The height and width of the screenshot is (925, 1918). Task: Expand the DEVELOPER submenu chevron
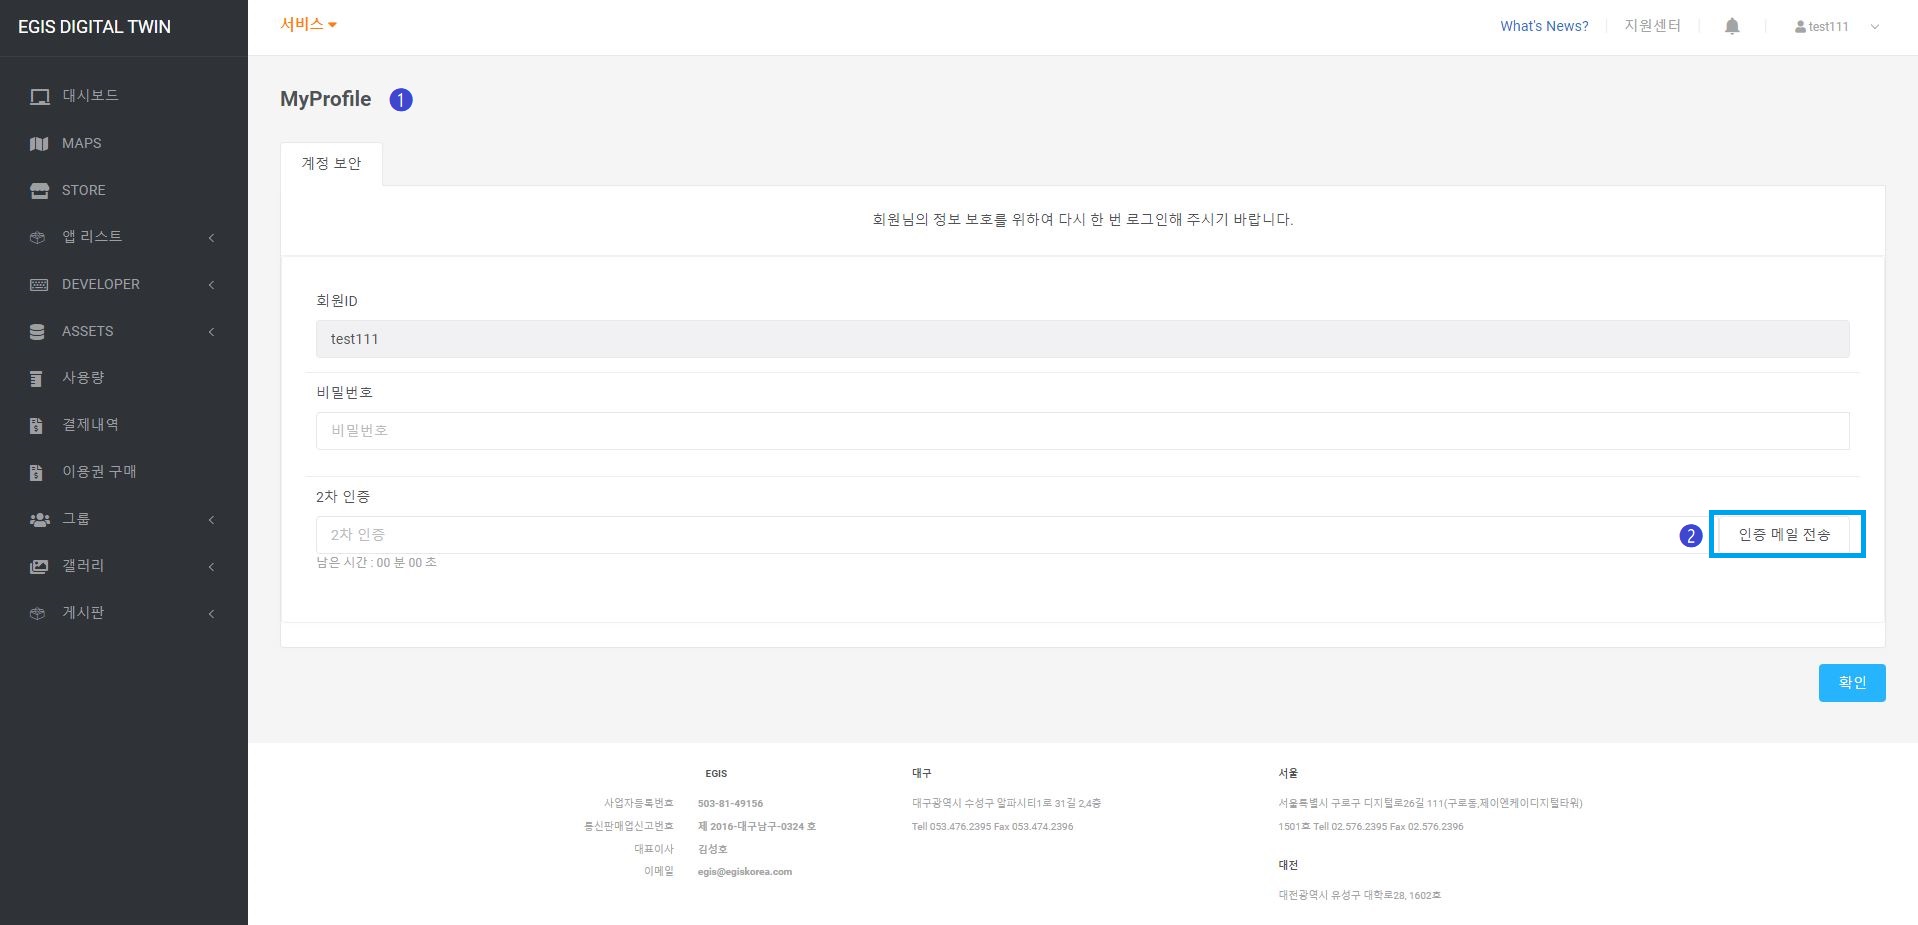[x=211, y=285]
